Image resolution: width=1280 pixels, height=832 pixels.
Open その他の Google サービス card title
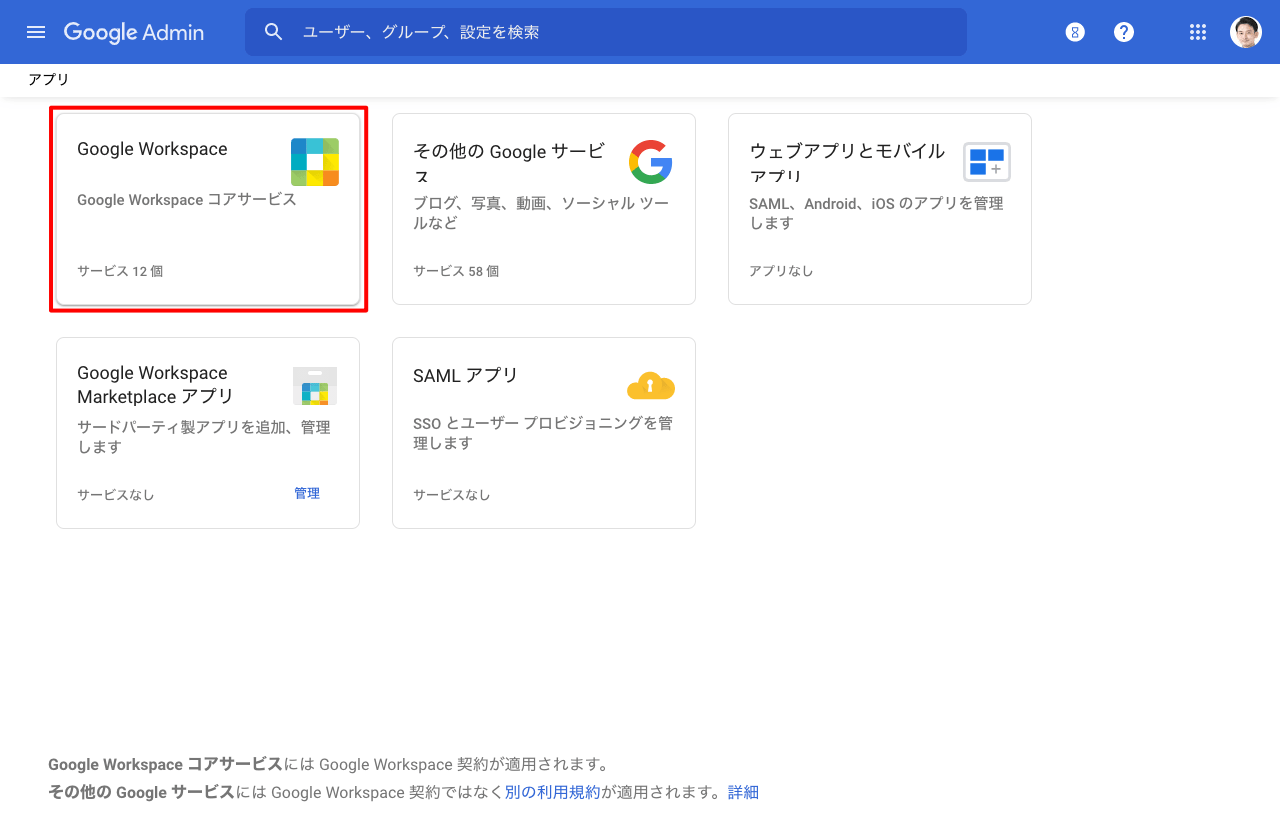coord(509,163)
